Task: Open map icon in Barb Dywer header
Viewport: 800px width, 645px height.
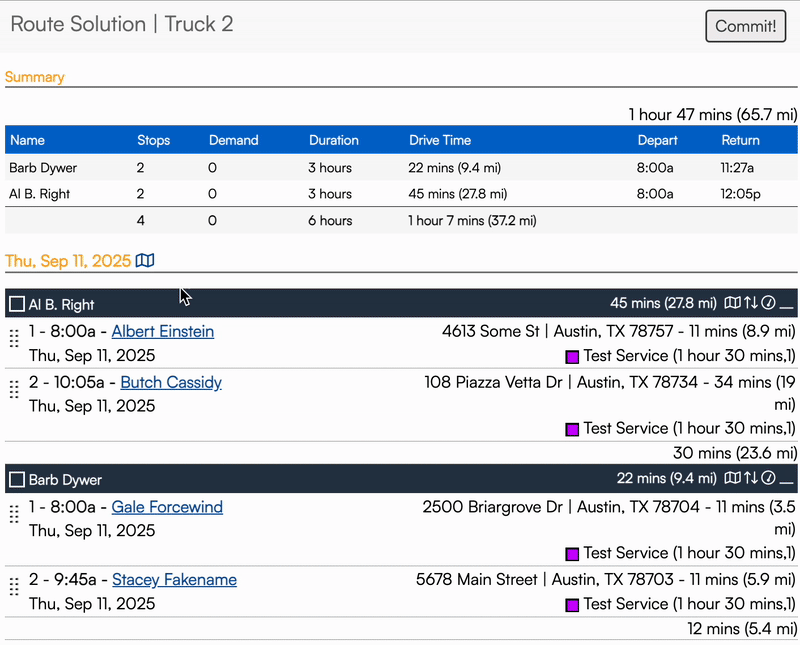Action: (x=733, y=479)
